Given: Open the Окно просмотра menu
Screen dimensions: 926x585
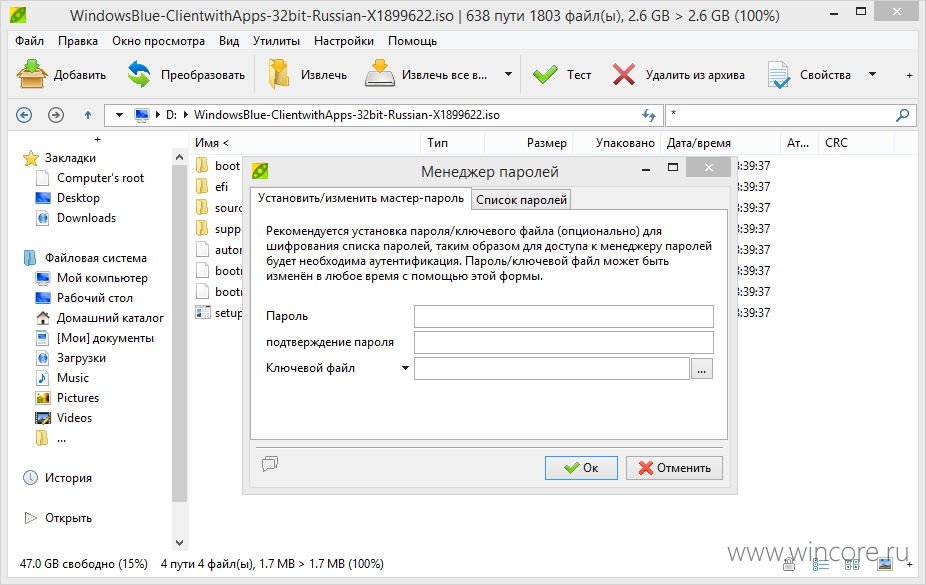Looking at the screenshot, I should point(158,41).
